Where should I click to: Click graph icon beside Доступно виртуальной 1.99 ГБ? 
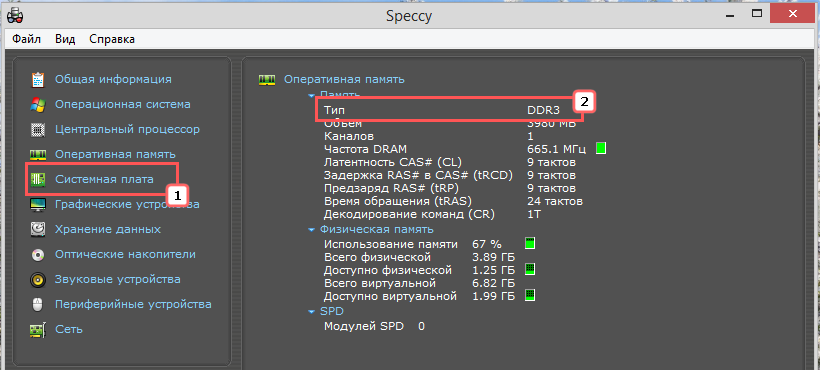[530, 295]
